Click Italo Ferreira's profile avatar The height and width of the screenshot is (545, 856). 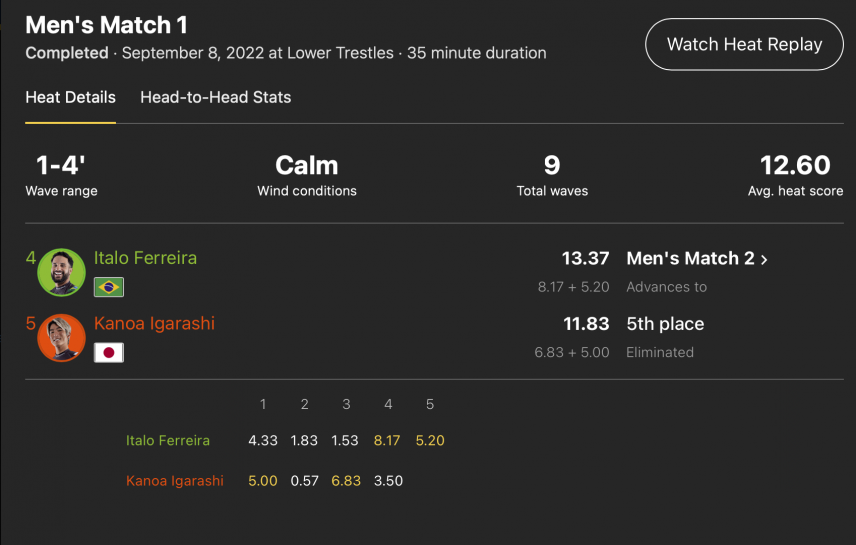[61, 272]
